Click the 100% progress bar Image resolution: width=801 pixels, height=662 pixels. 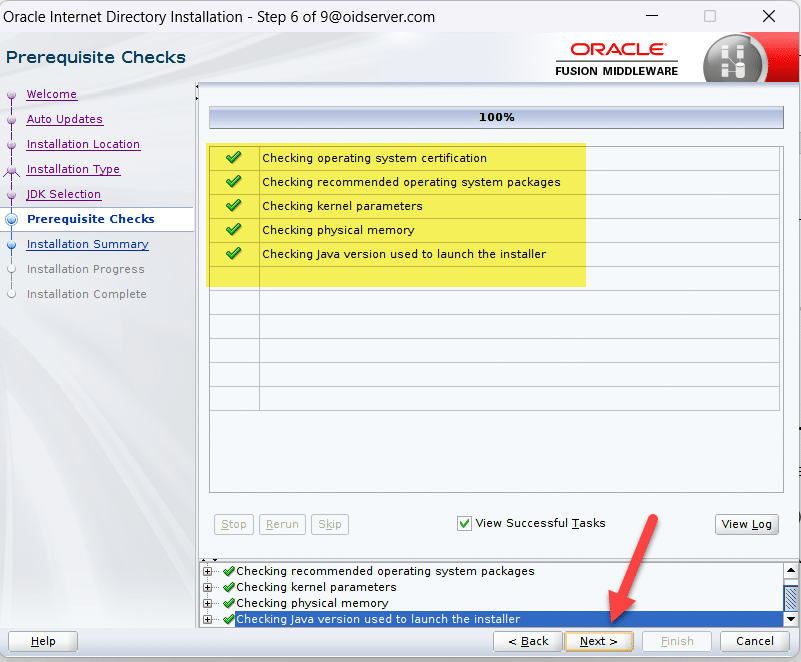(x=496, y=118)
